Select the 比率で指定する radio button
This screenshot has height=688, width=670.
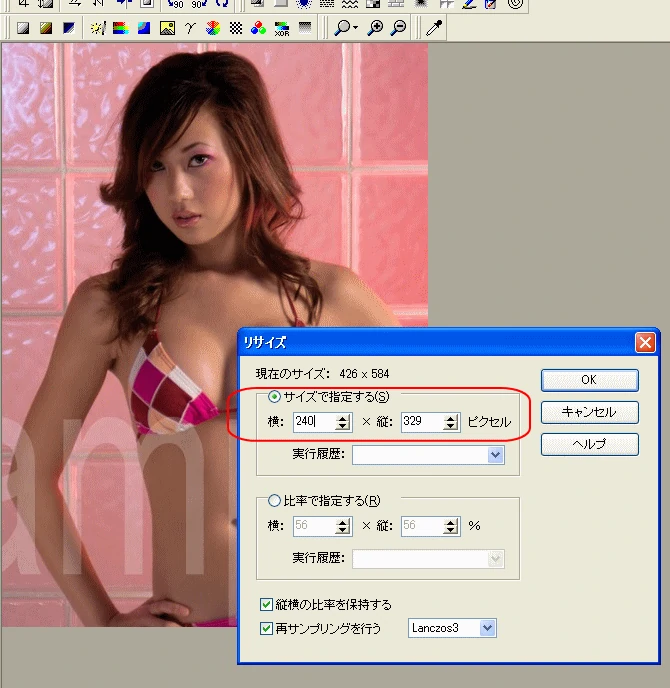(x=275, y=501)
